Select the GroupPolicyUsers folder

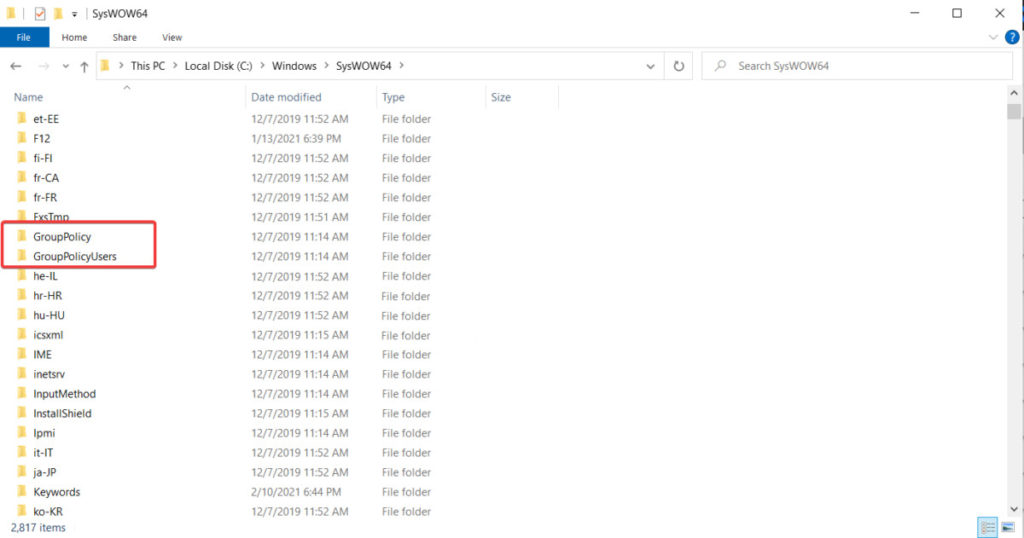74,257
